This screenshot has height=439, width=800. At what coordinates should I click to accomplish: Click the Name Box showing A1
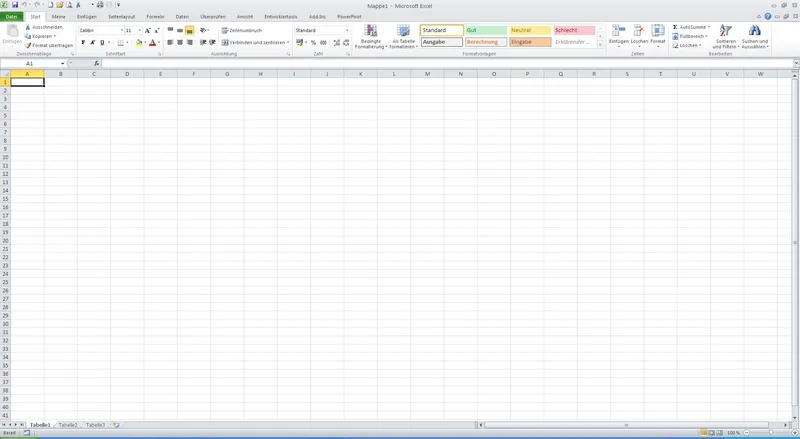[32, 63]
